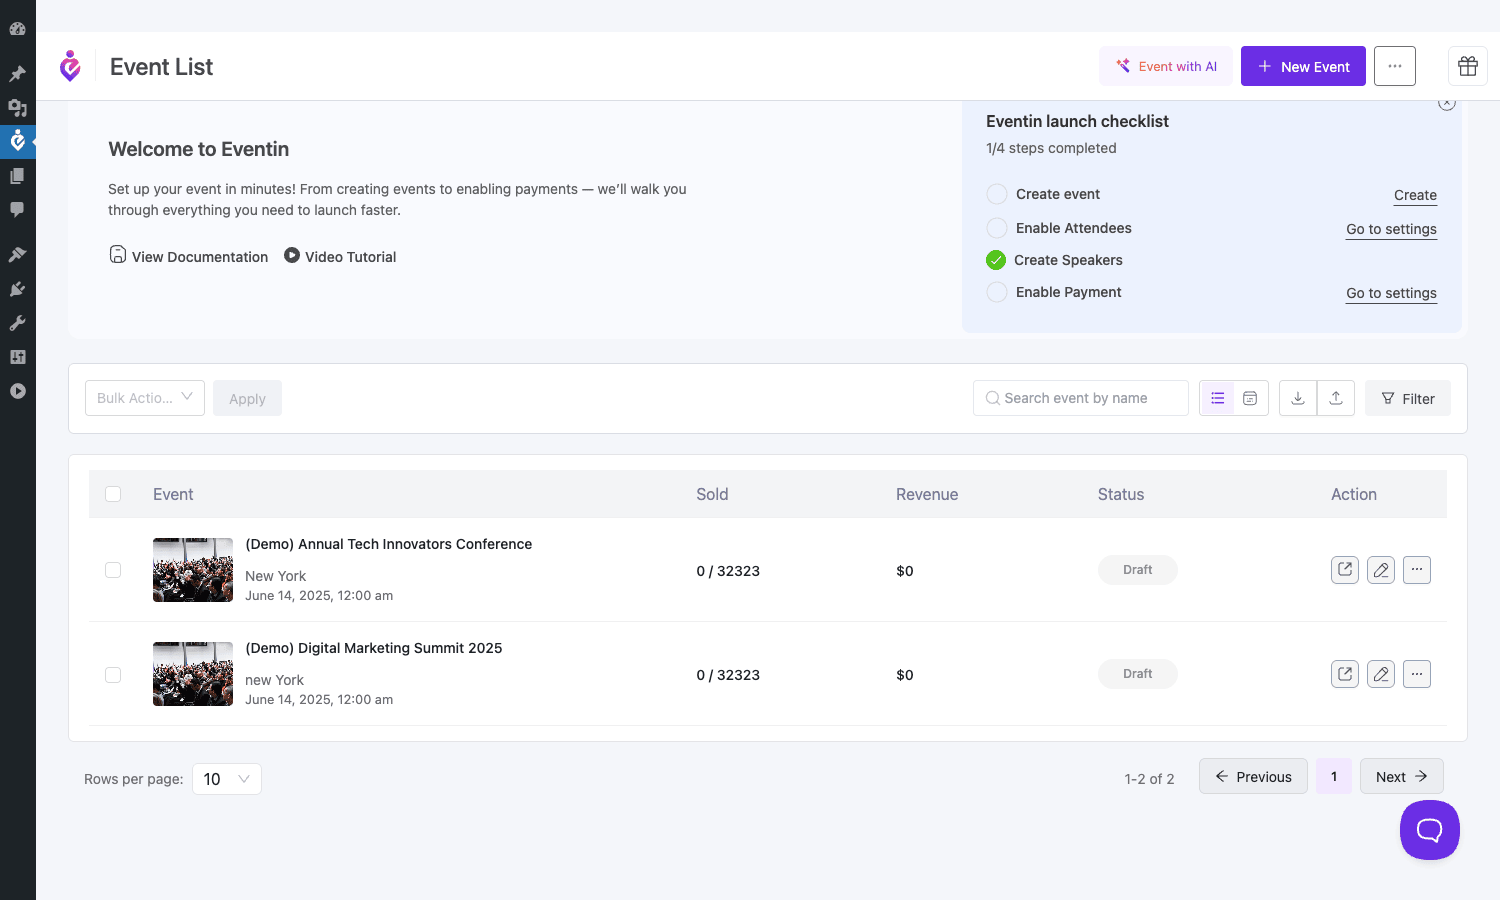
Task: Toggle the Enable Payment checklist circle
Action: 997,292
